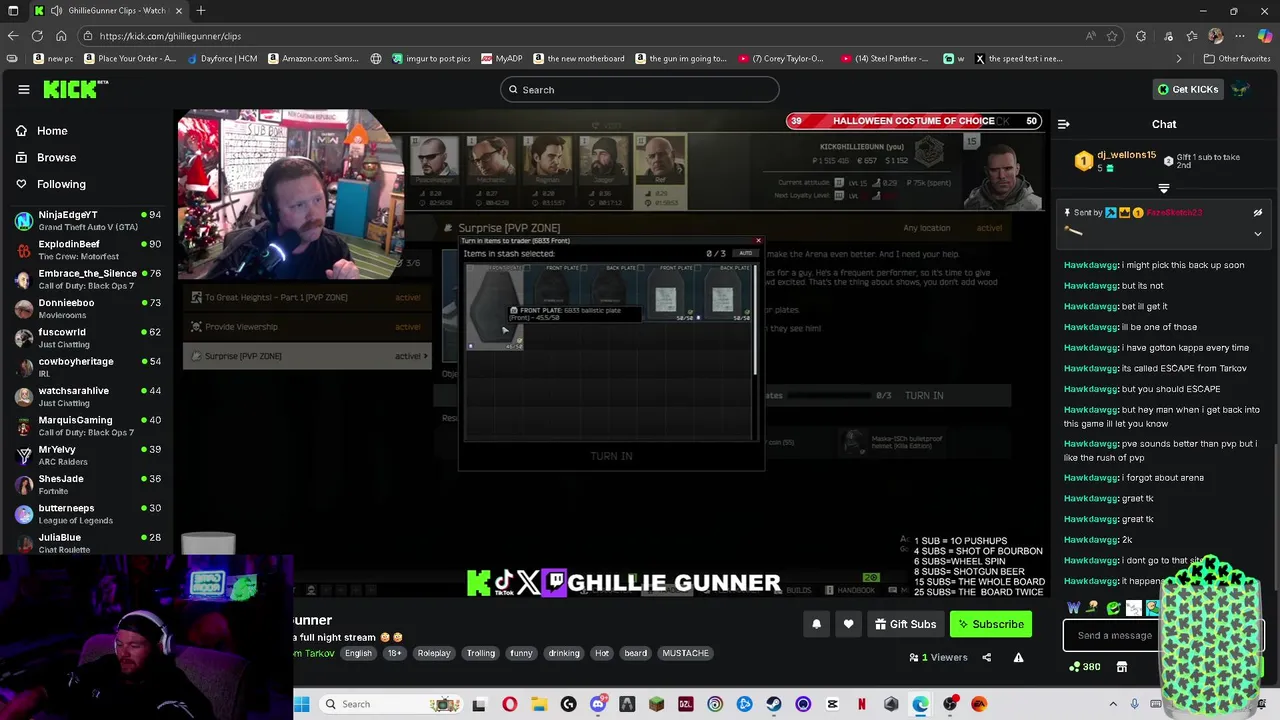Open Steam from taskbar
The image size is (1280, 720).
(x=774, y=704)
